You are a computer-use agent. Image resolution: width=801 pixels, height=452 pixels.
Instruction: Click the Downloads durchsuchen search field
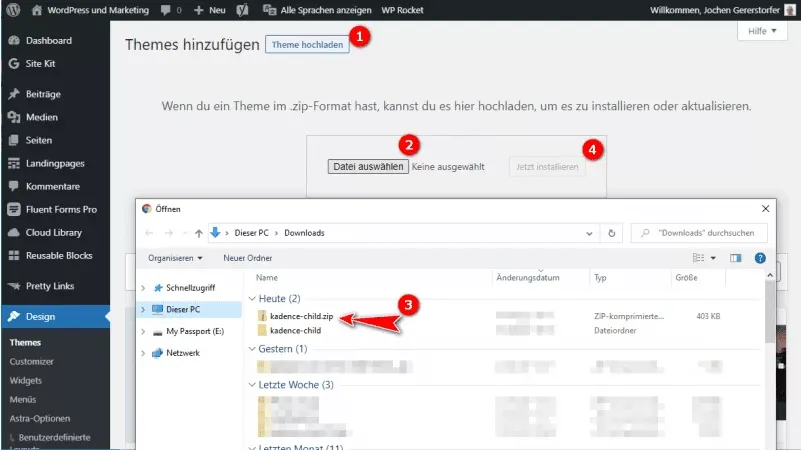(x=699, y=233)
